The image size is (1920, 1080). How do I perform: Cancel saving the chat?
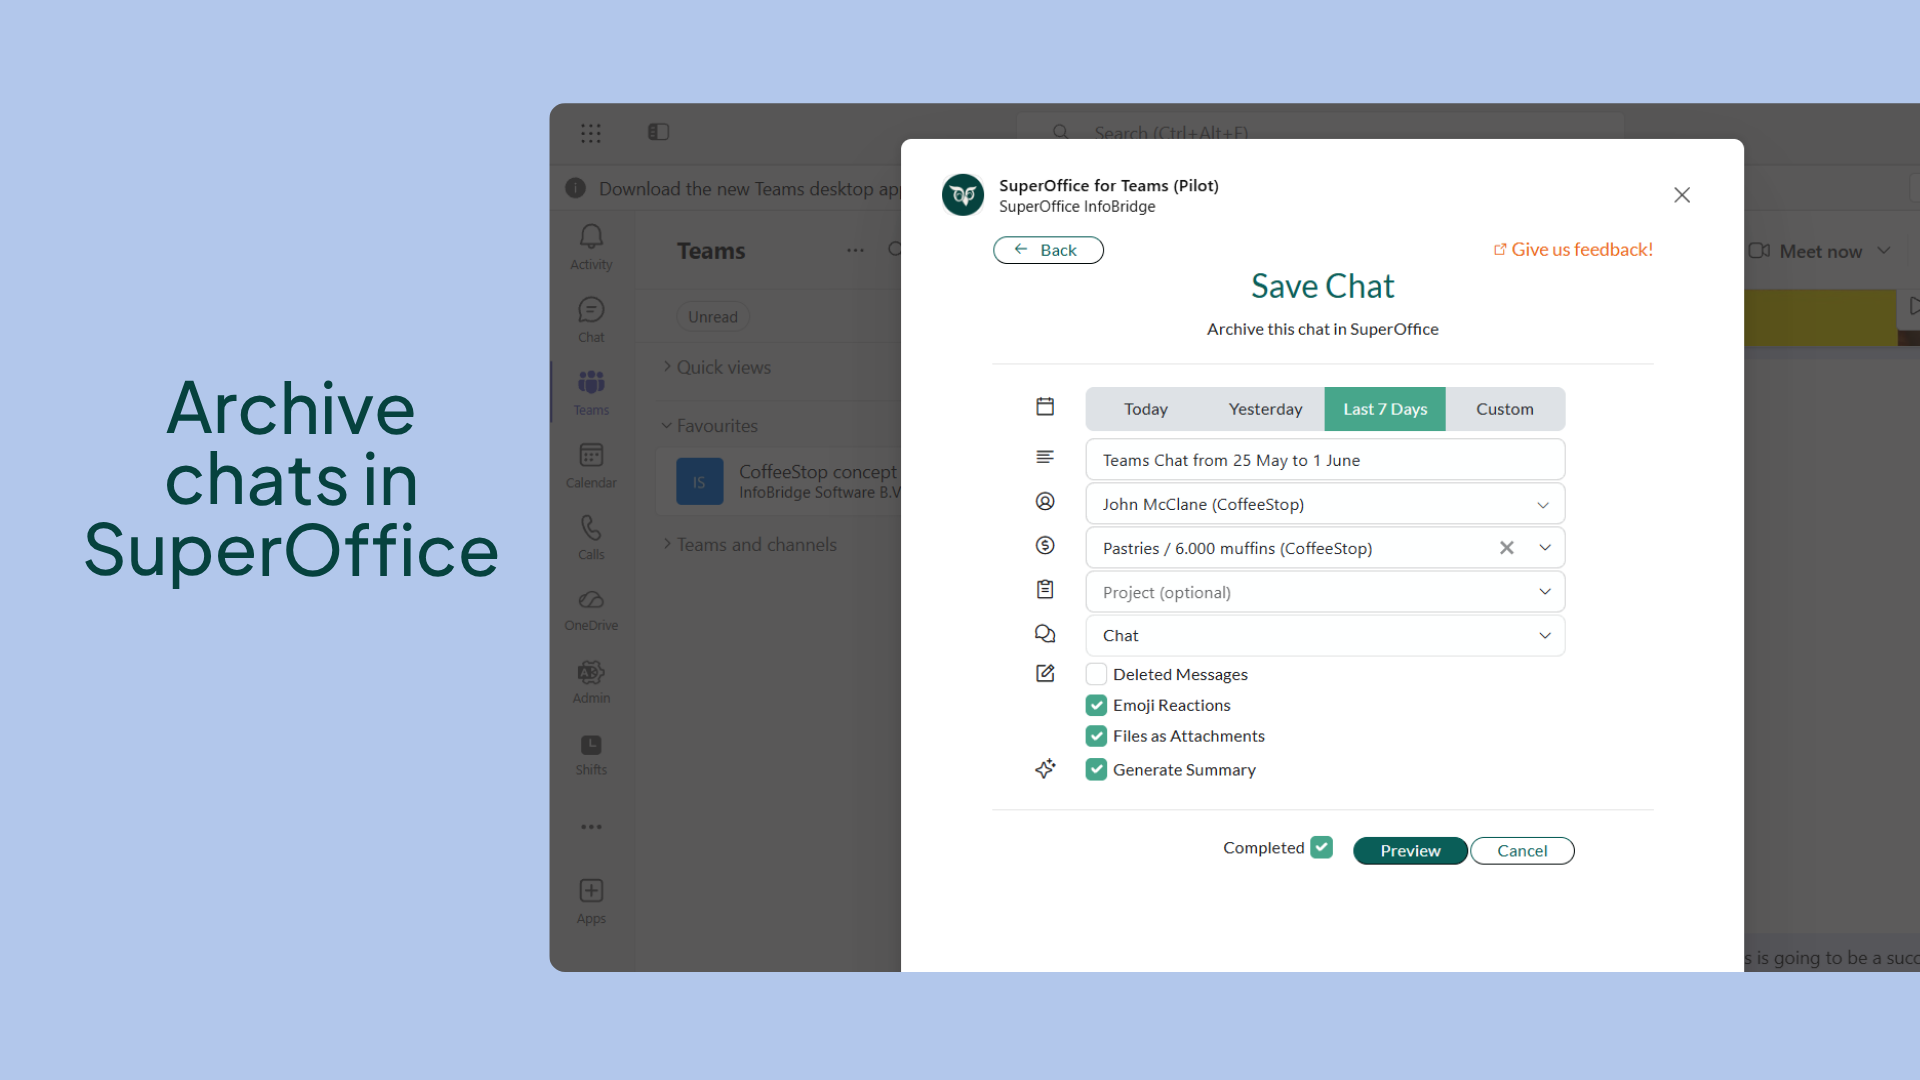tap(1522, 850)
